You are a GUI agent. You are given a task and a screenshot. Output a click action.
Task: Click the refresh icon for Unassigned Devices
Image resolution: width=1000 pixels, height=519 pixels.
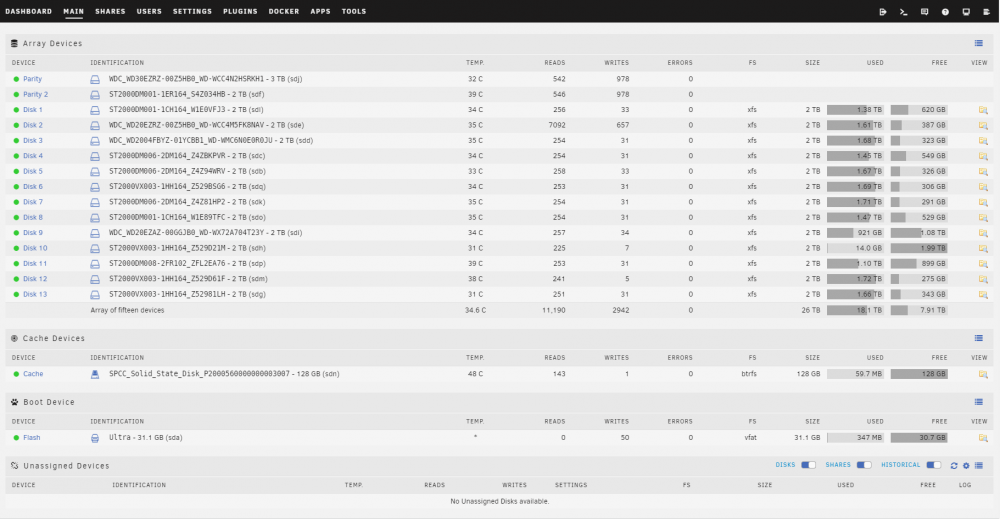(954, 465)
